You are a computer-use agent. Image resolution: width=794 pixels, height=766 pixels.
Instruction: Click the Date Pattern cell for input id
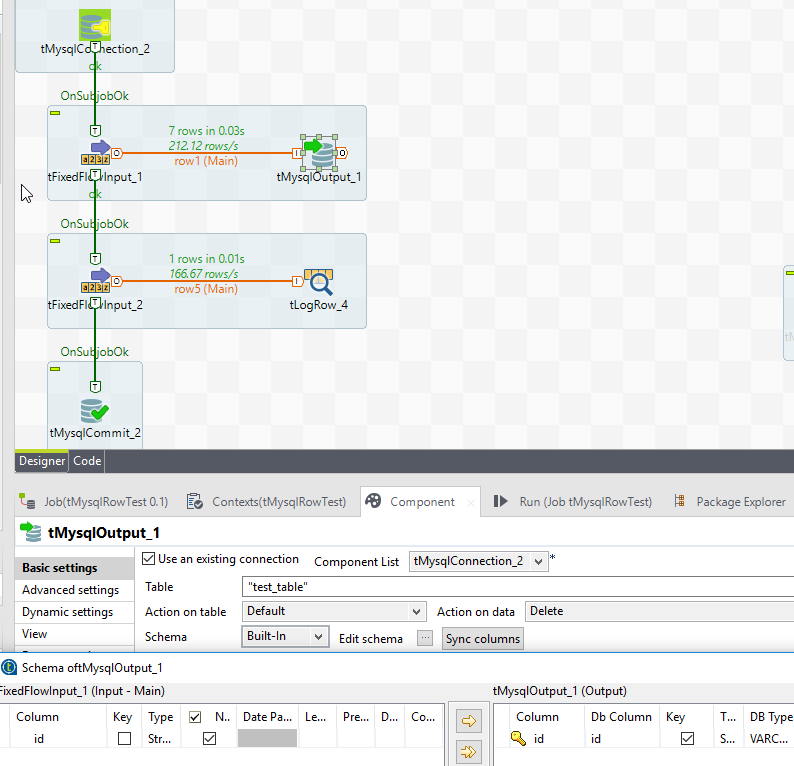point(267,738)
